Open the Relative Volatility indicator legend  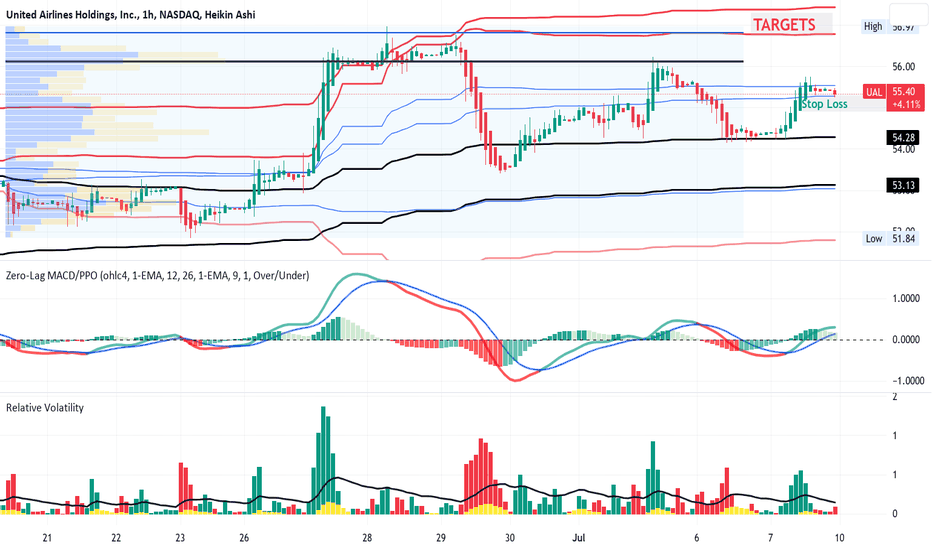(x=45, y=408)
